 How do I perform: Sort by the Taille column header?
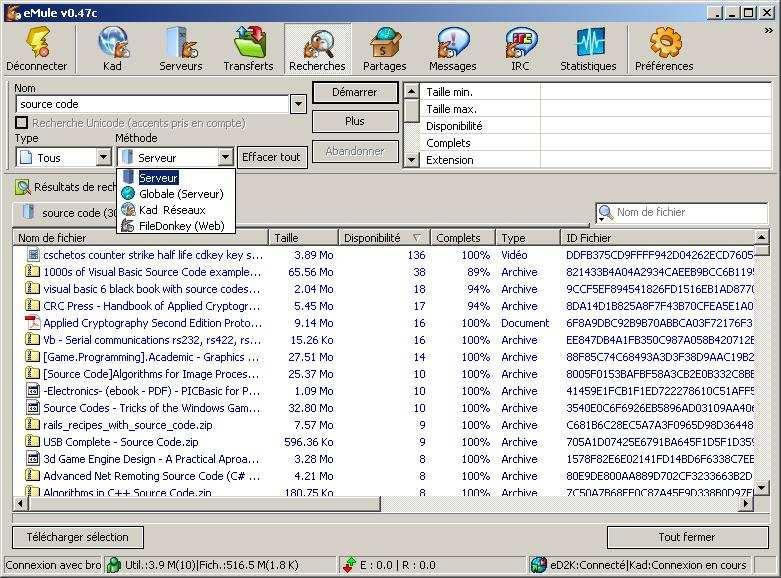(x=303, y=238)
